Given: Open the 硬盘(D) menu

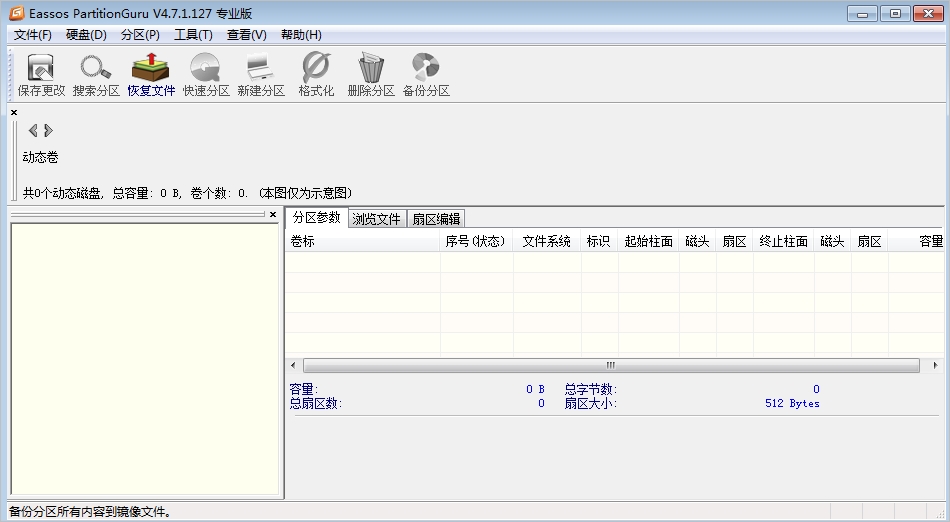Looking at the screenshot, I should click(86, 35).
